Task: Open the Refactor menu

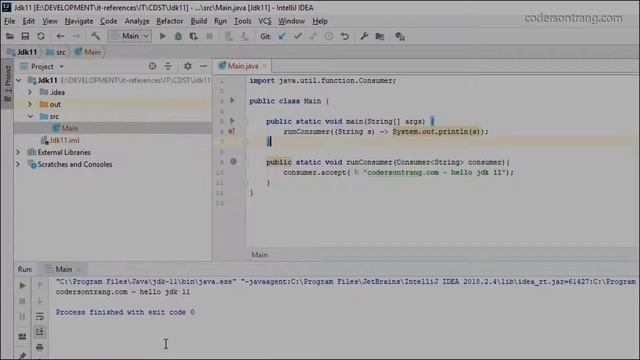Action: tap(169, 21)
